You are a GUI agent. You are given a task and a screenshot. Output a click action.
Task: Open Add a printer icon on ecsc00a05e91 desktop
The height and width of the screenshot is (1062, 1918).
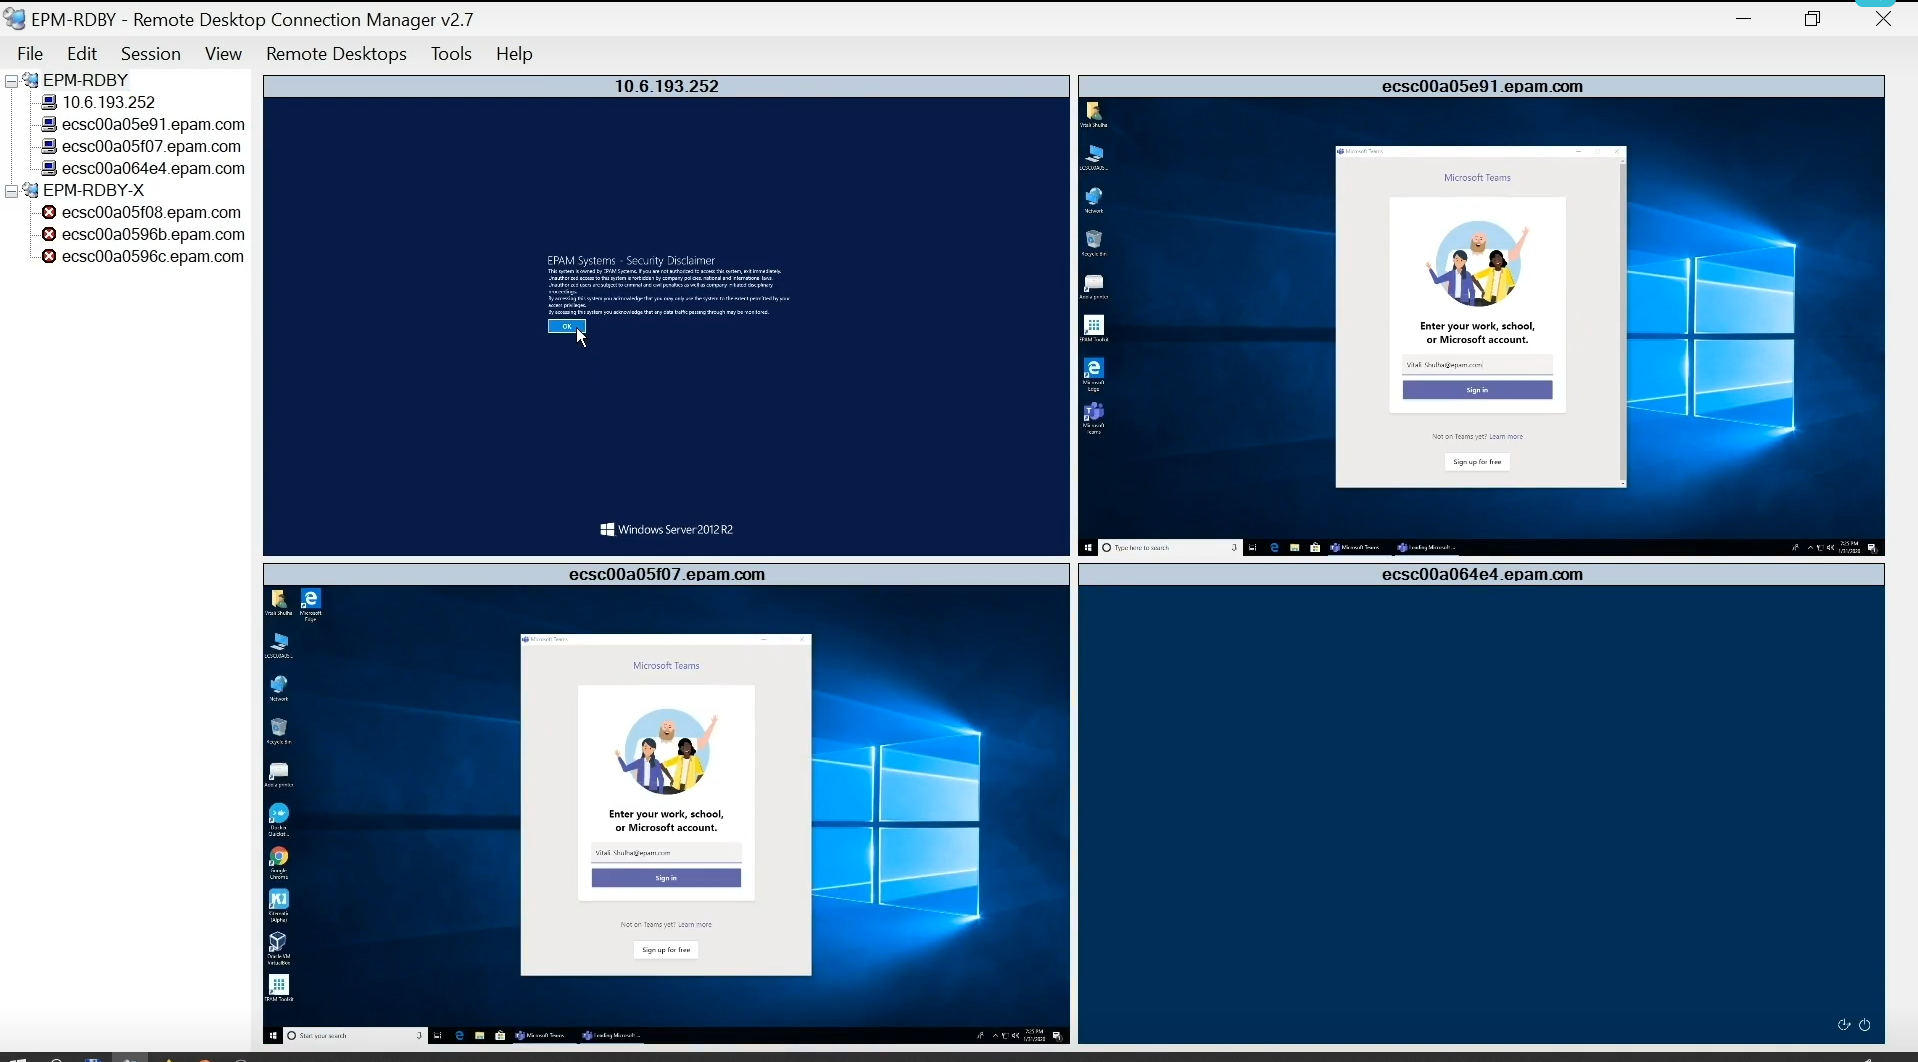(1094, 287)
